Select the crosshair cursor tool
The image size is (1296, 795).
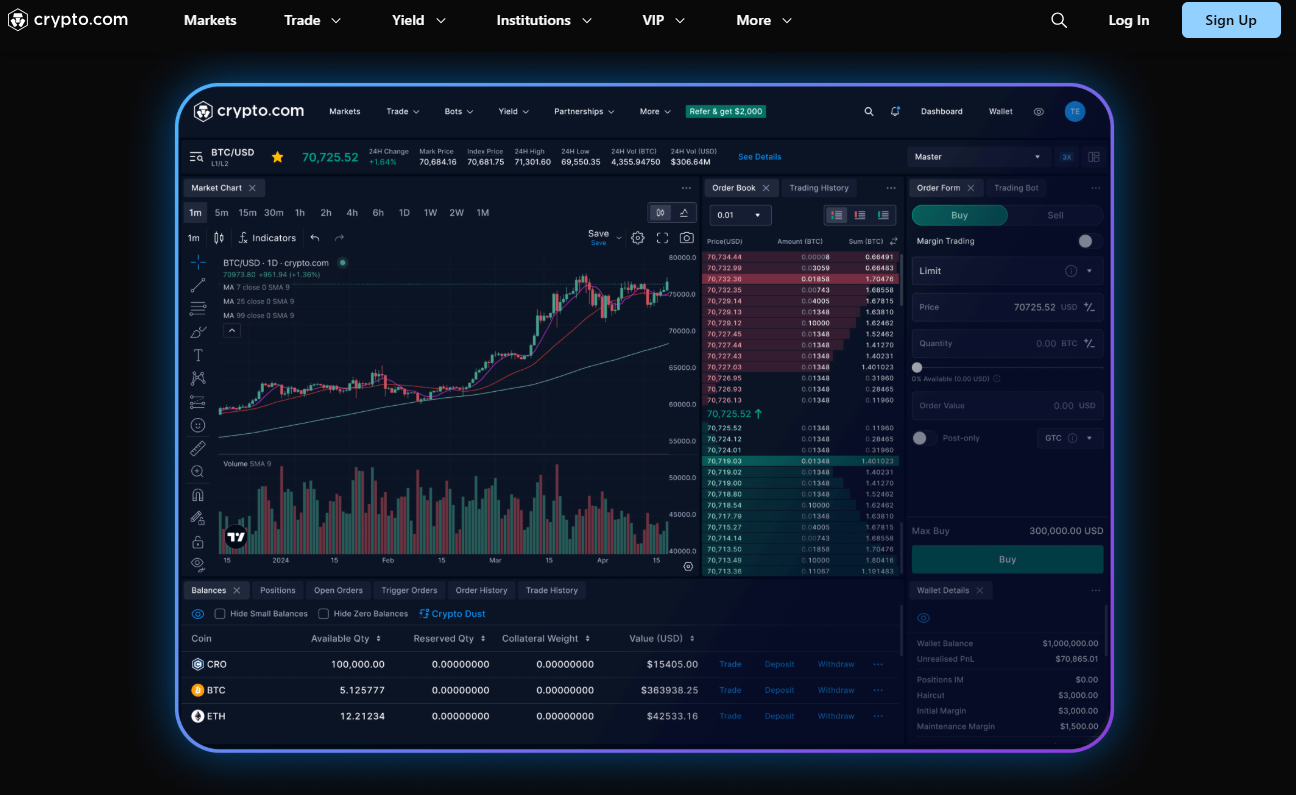[x=198, y=262]
